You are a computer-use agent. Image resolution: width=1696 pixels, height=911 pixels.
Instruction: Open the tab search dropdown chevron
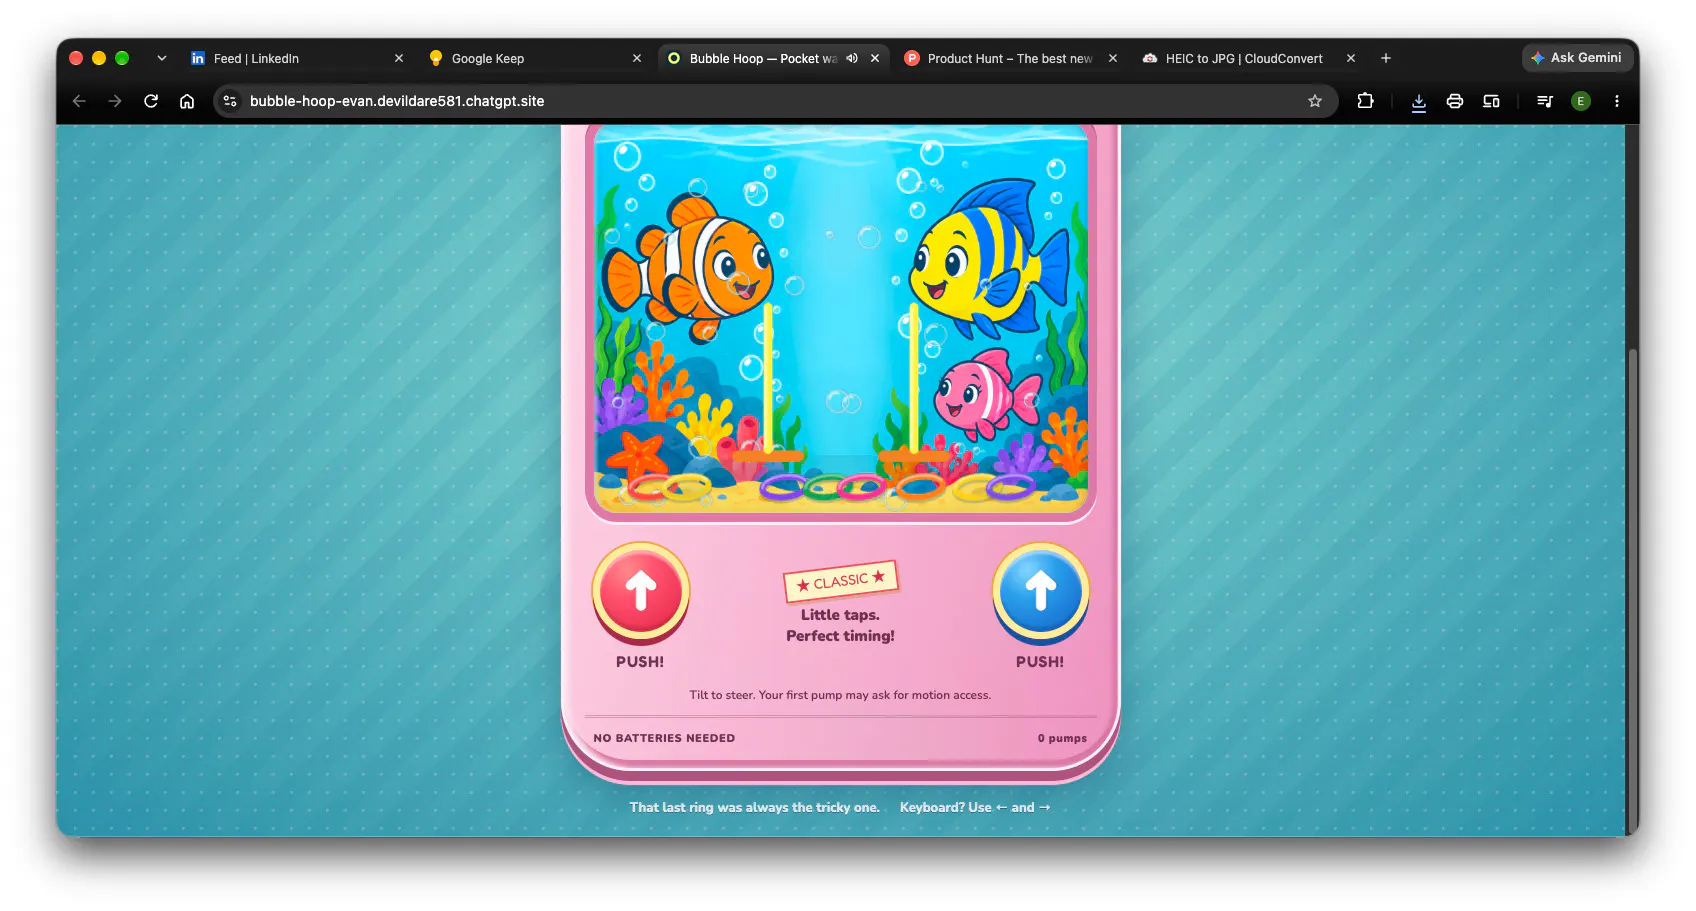pos(162,58)
